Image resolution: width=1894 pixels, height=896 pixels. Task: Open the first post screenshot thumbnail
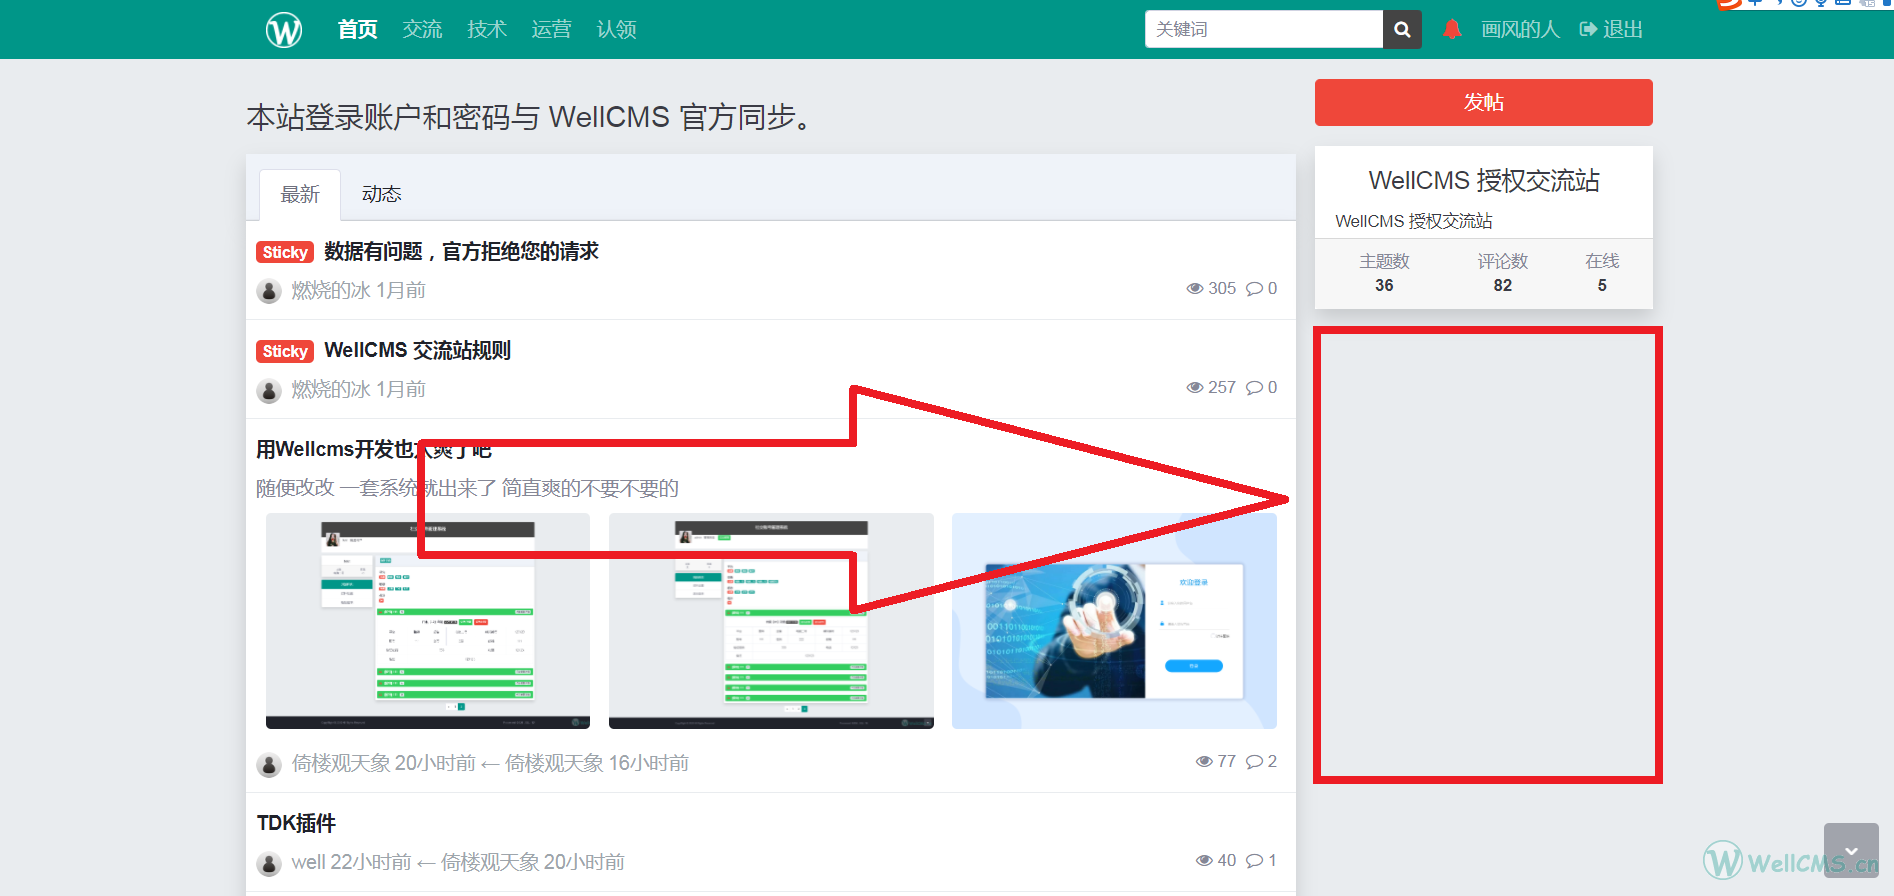click(x=428, y=621)
